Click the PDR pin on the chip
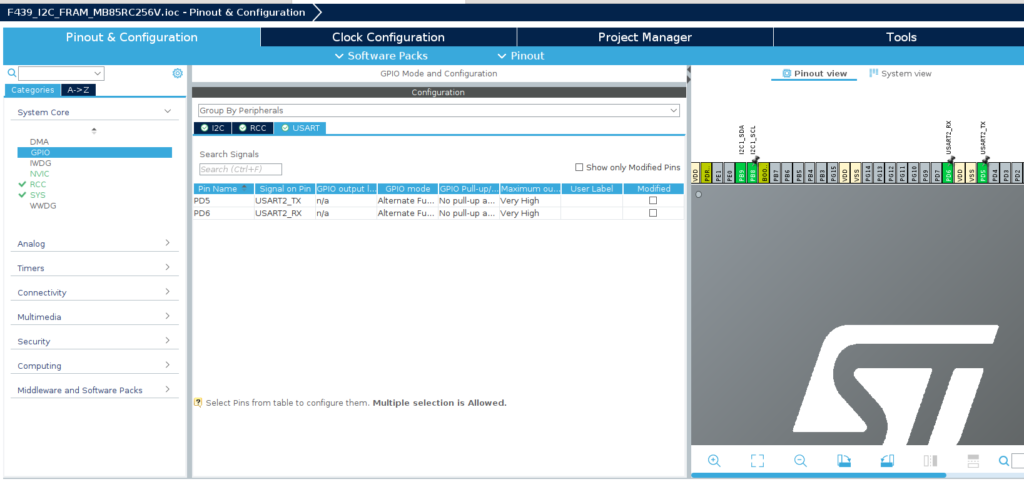This screenshot has width=1024, height=484. (707, 173)
